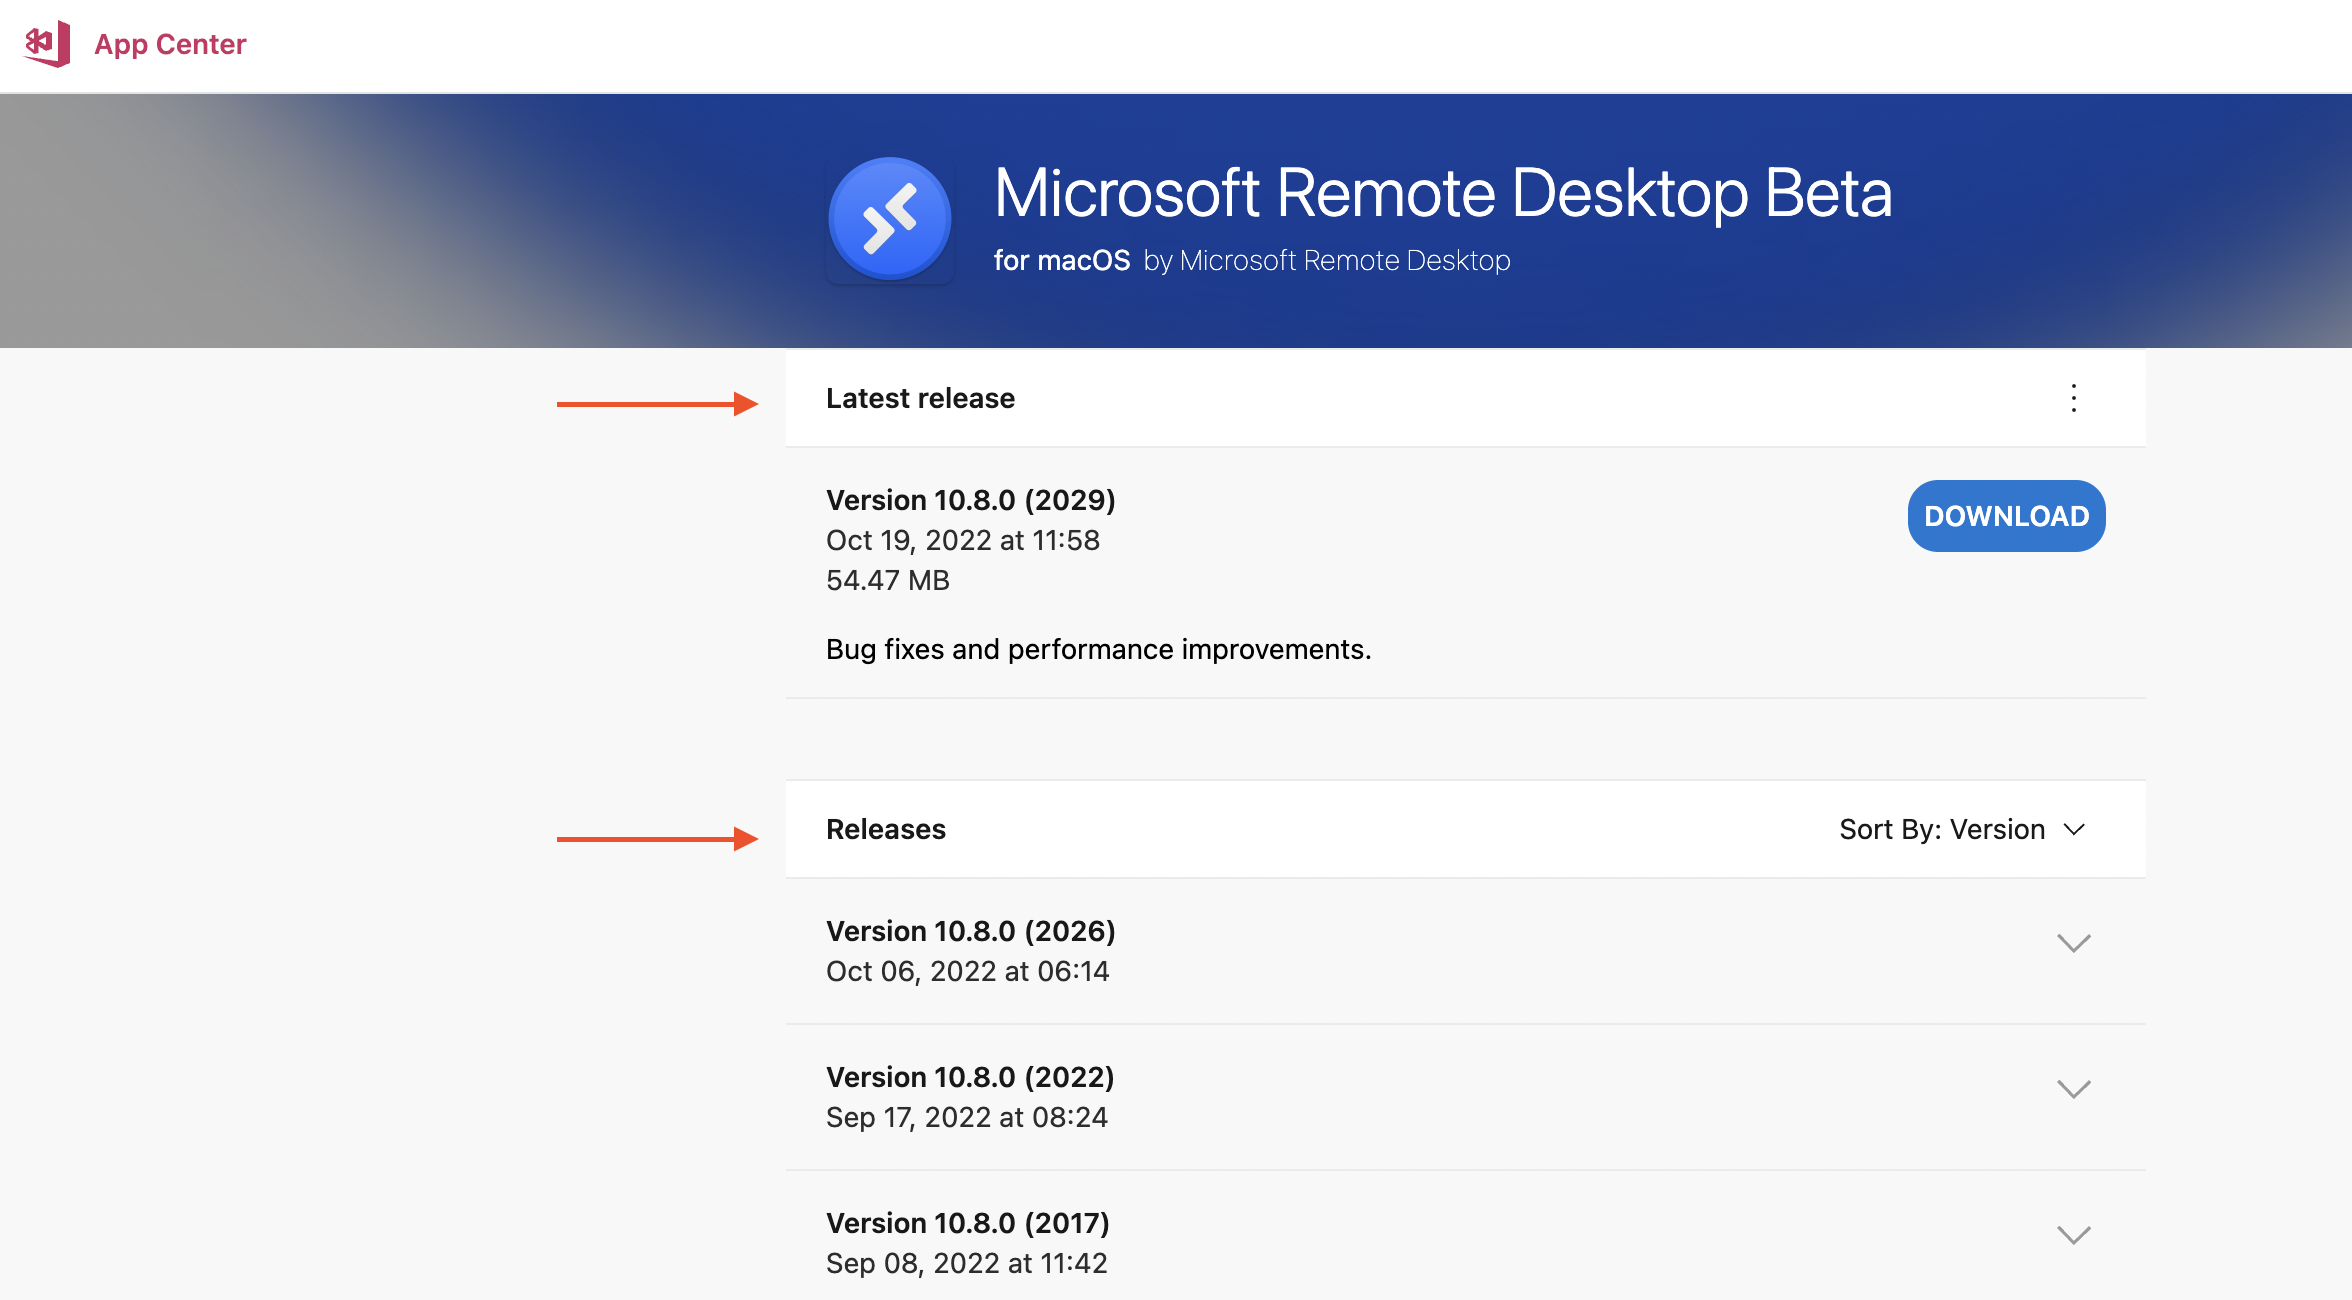Image resolution: width=2352 pixels, height=1300 pixels.
Task: Click the chevron next to Version 10.8.0 (2022)
Action: coord(2073,1089)
